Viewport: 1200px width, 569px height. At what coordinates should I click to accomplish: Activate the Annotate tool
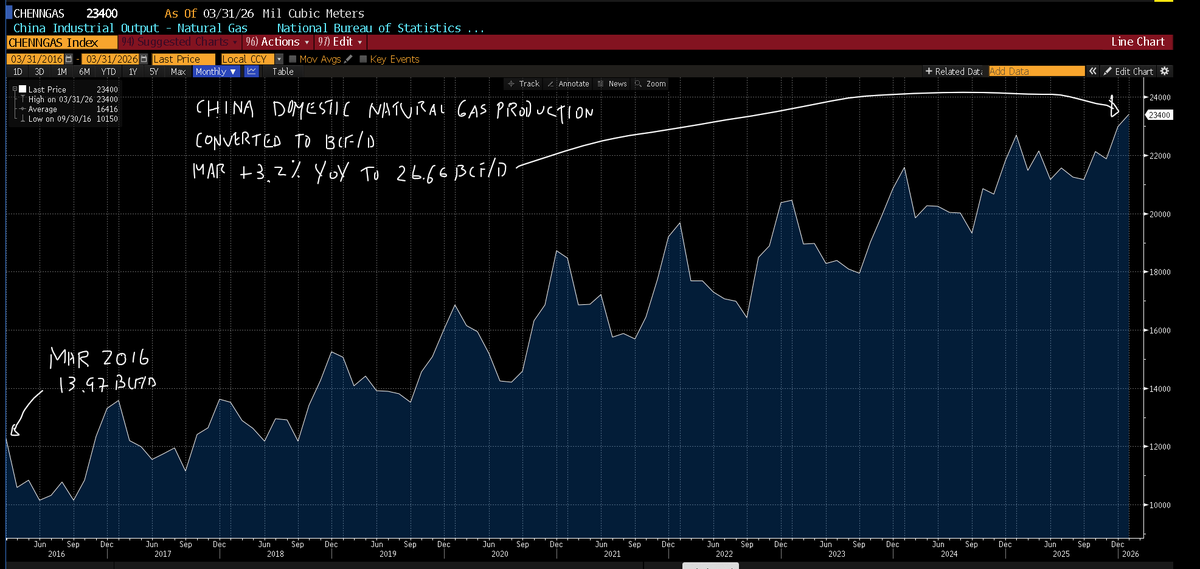coord(570,84)
